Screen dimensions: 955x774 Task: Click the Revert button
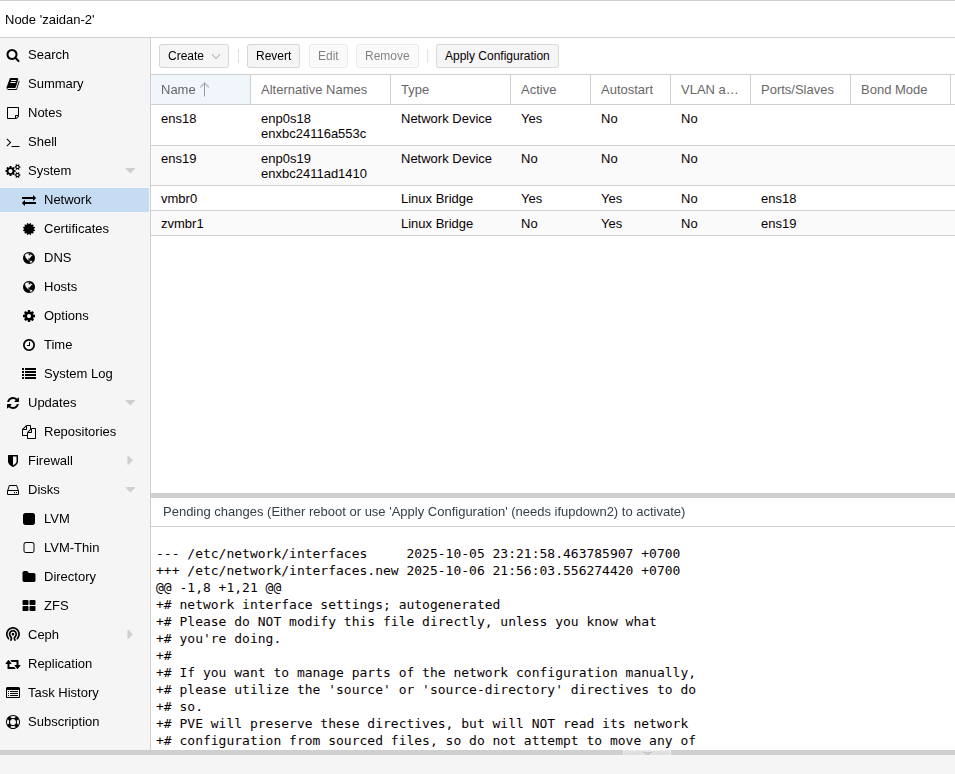click(273, 56)
